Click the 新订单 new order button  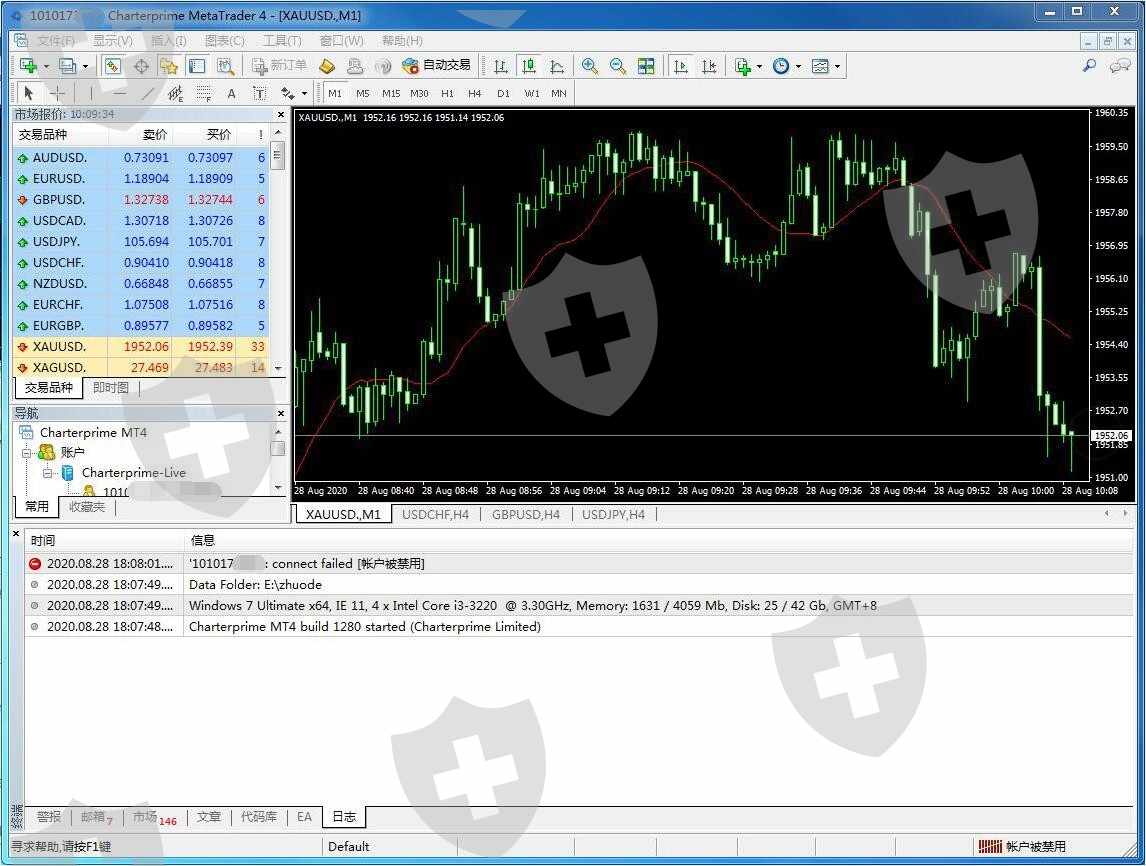click(x=279, y=66)
